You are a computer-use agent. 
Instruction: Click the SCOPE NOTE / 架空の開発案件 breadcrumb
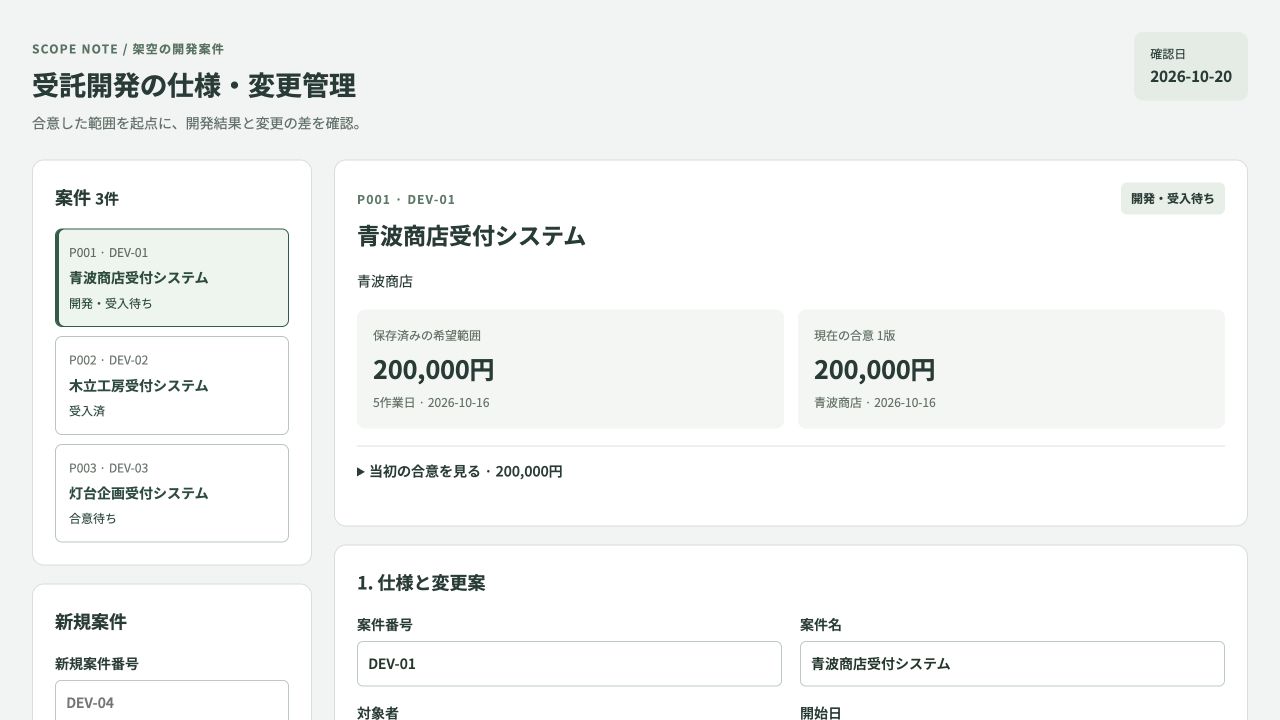click(128, 49)
